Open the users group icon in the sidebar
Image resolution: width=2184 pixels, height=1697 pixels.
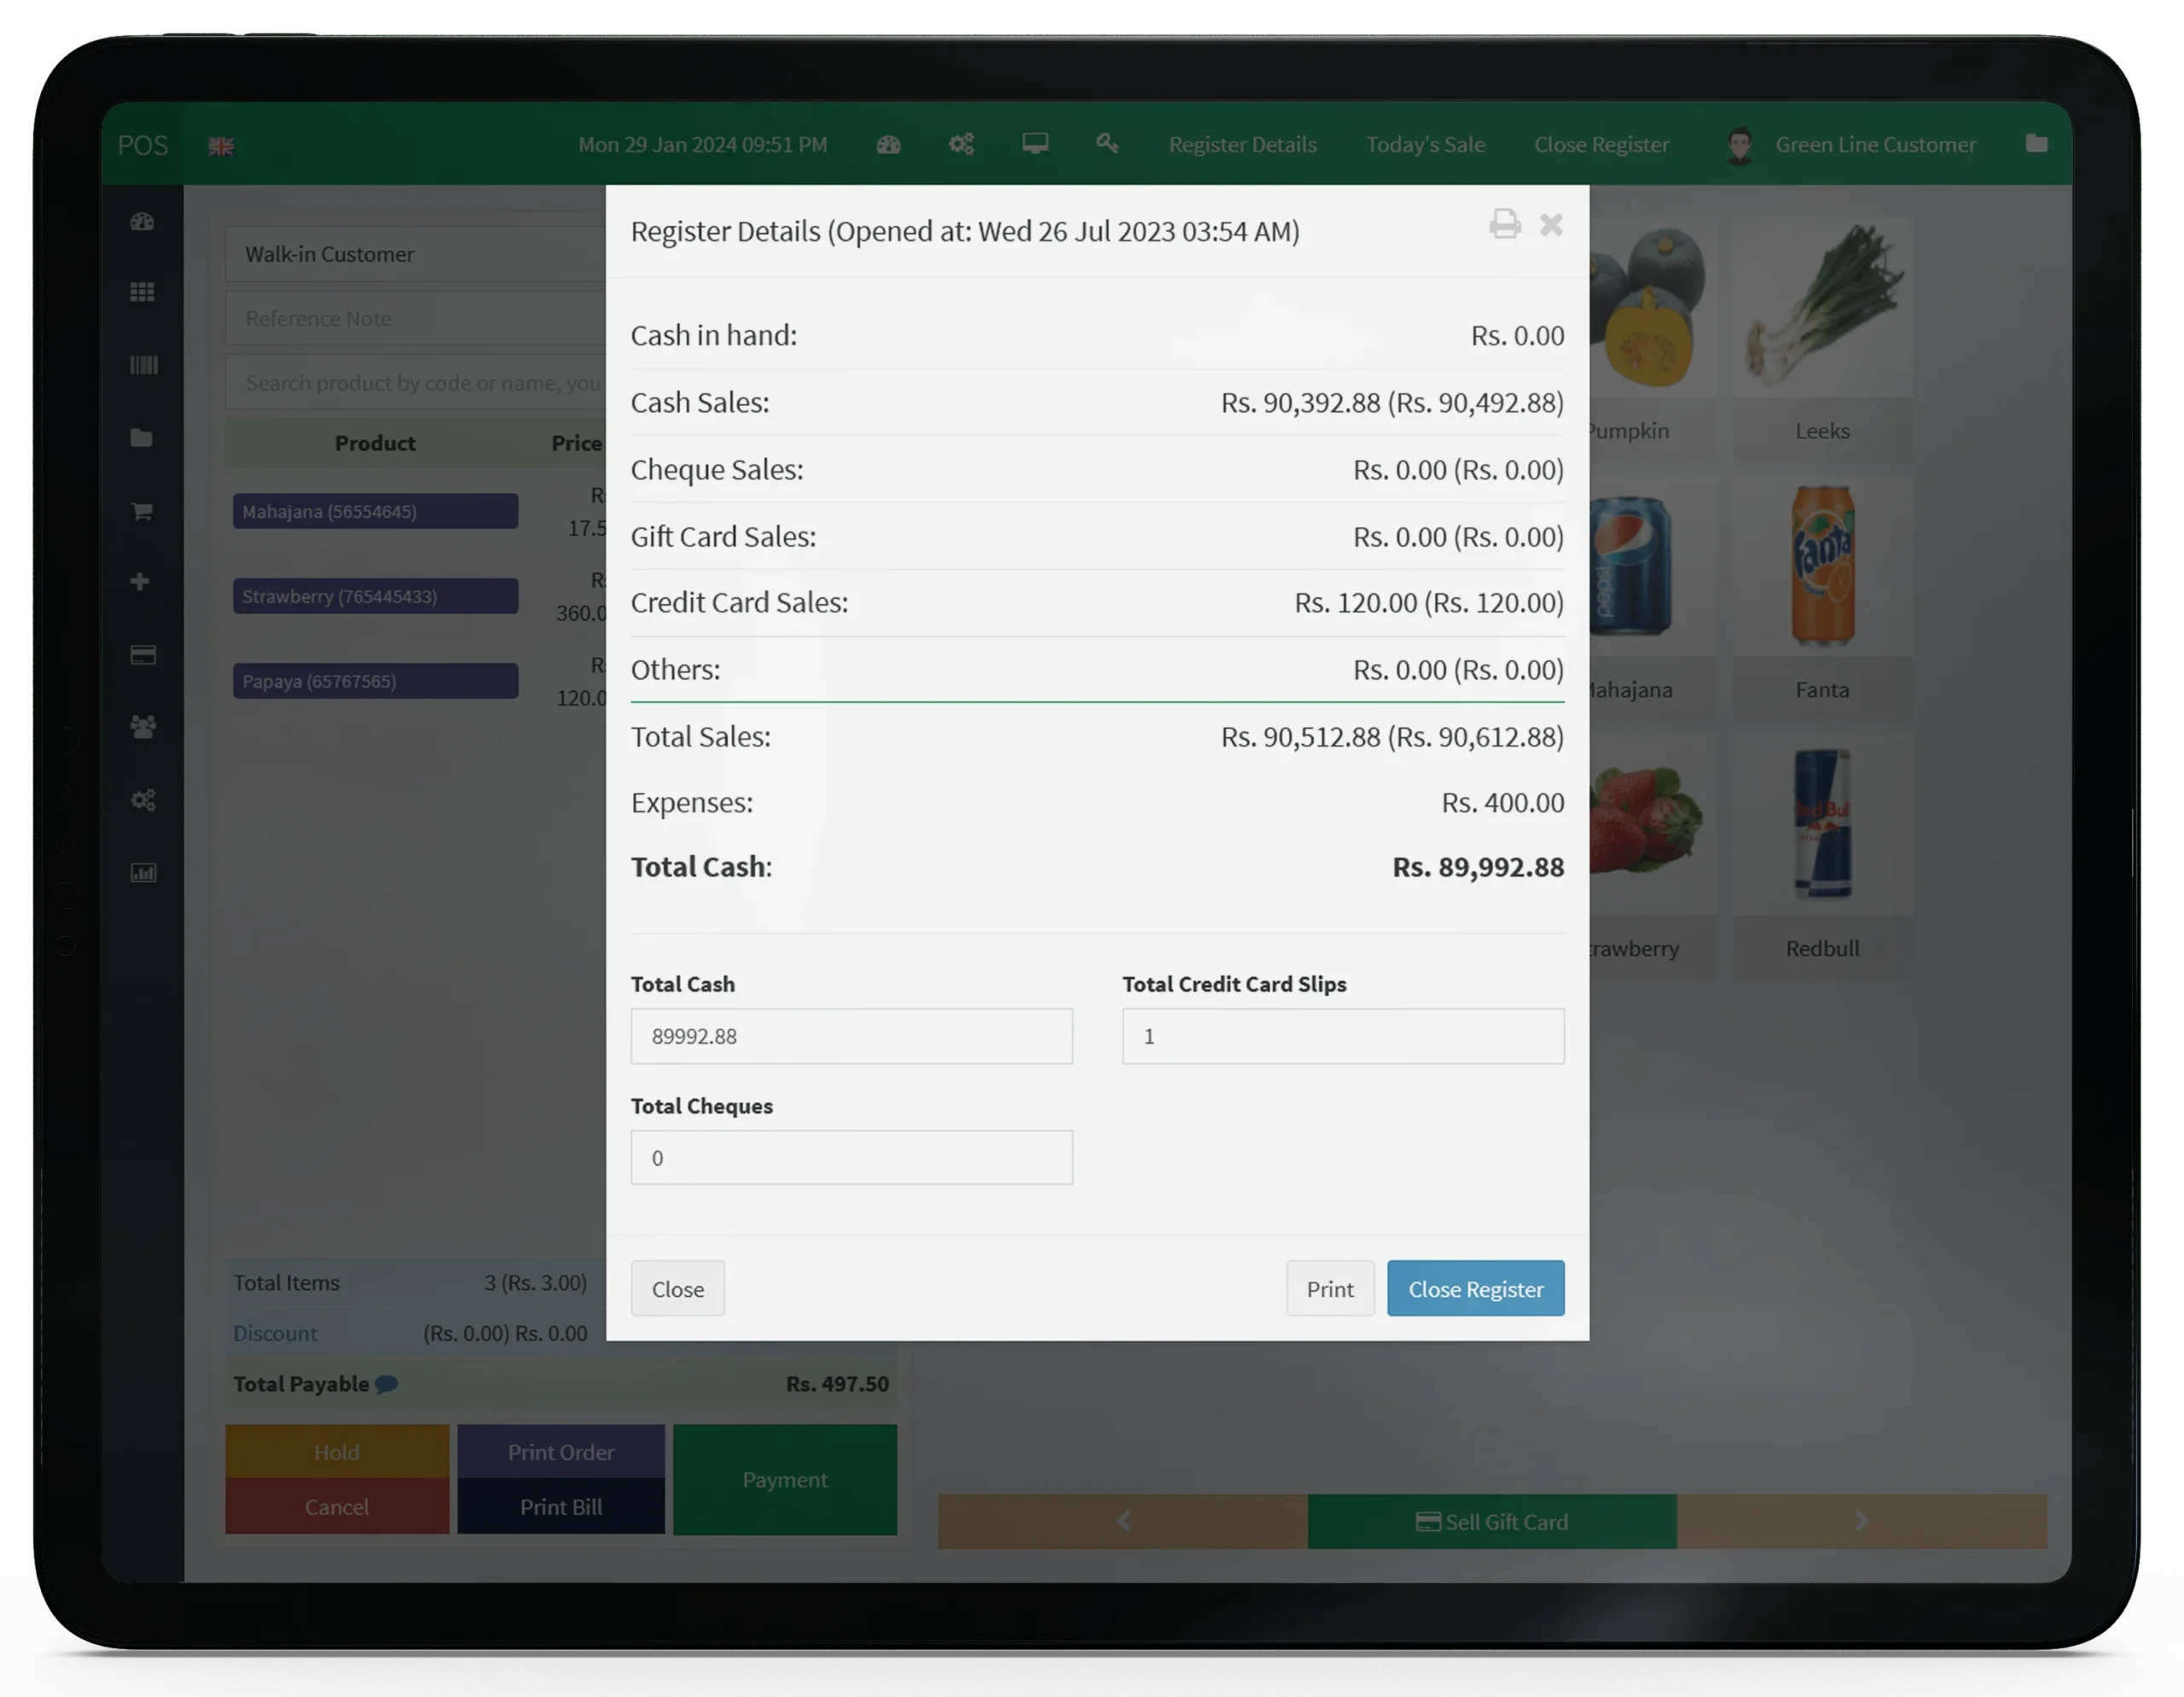tap(143, 727)
